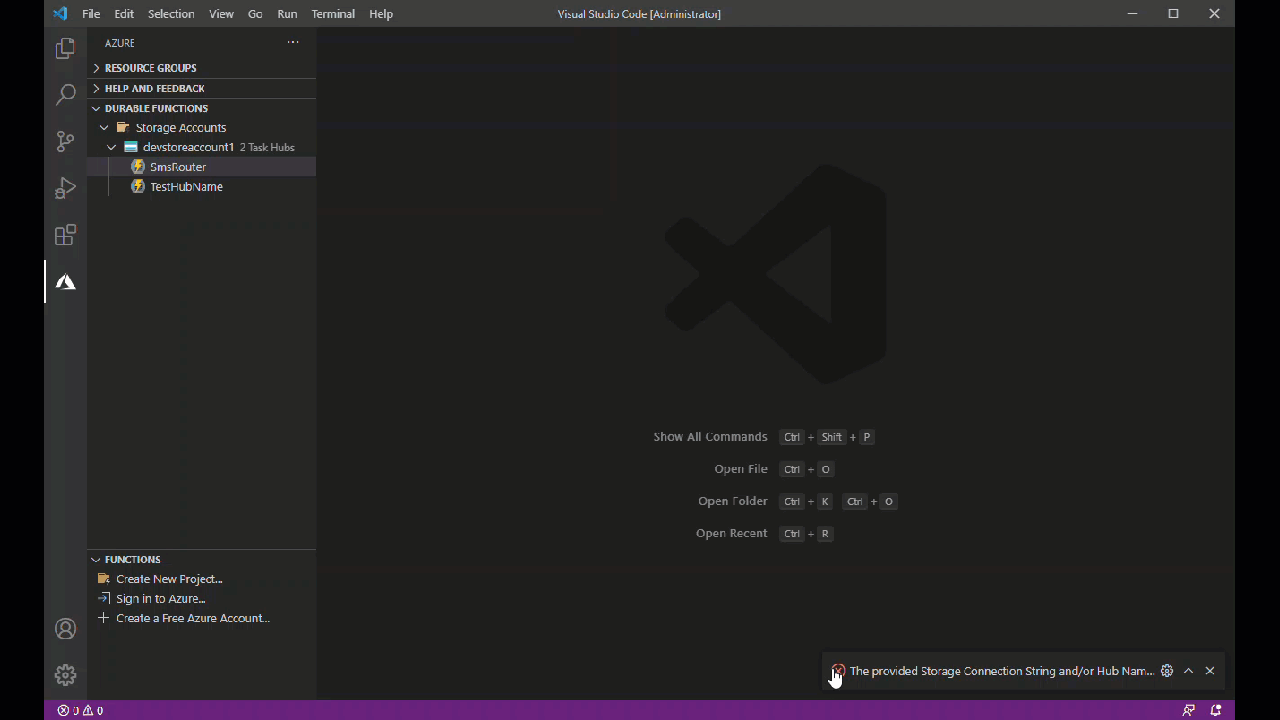
Task: Click the Open File label
Action: [741, 469]
